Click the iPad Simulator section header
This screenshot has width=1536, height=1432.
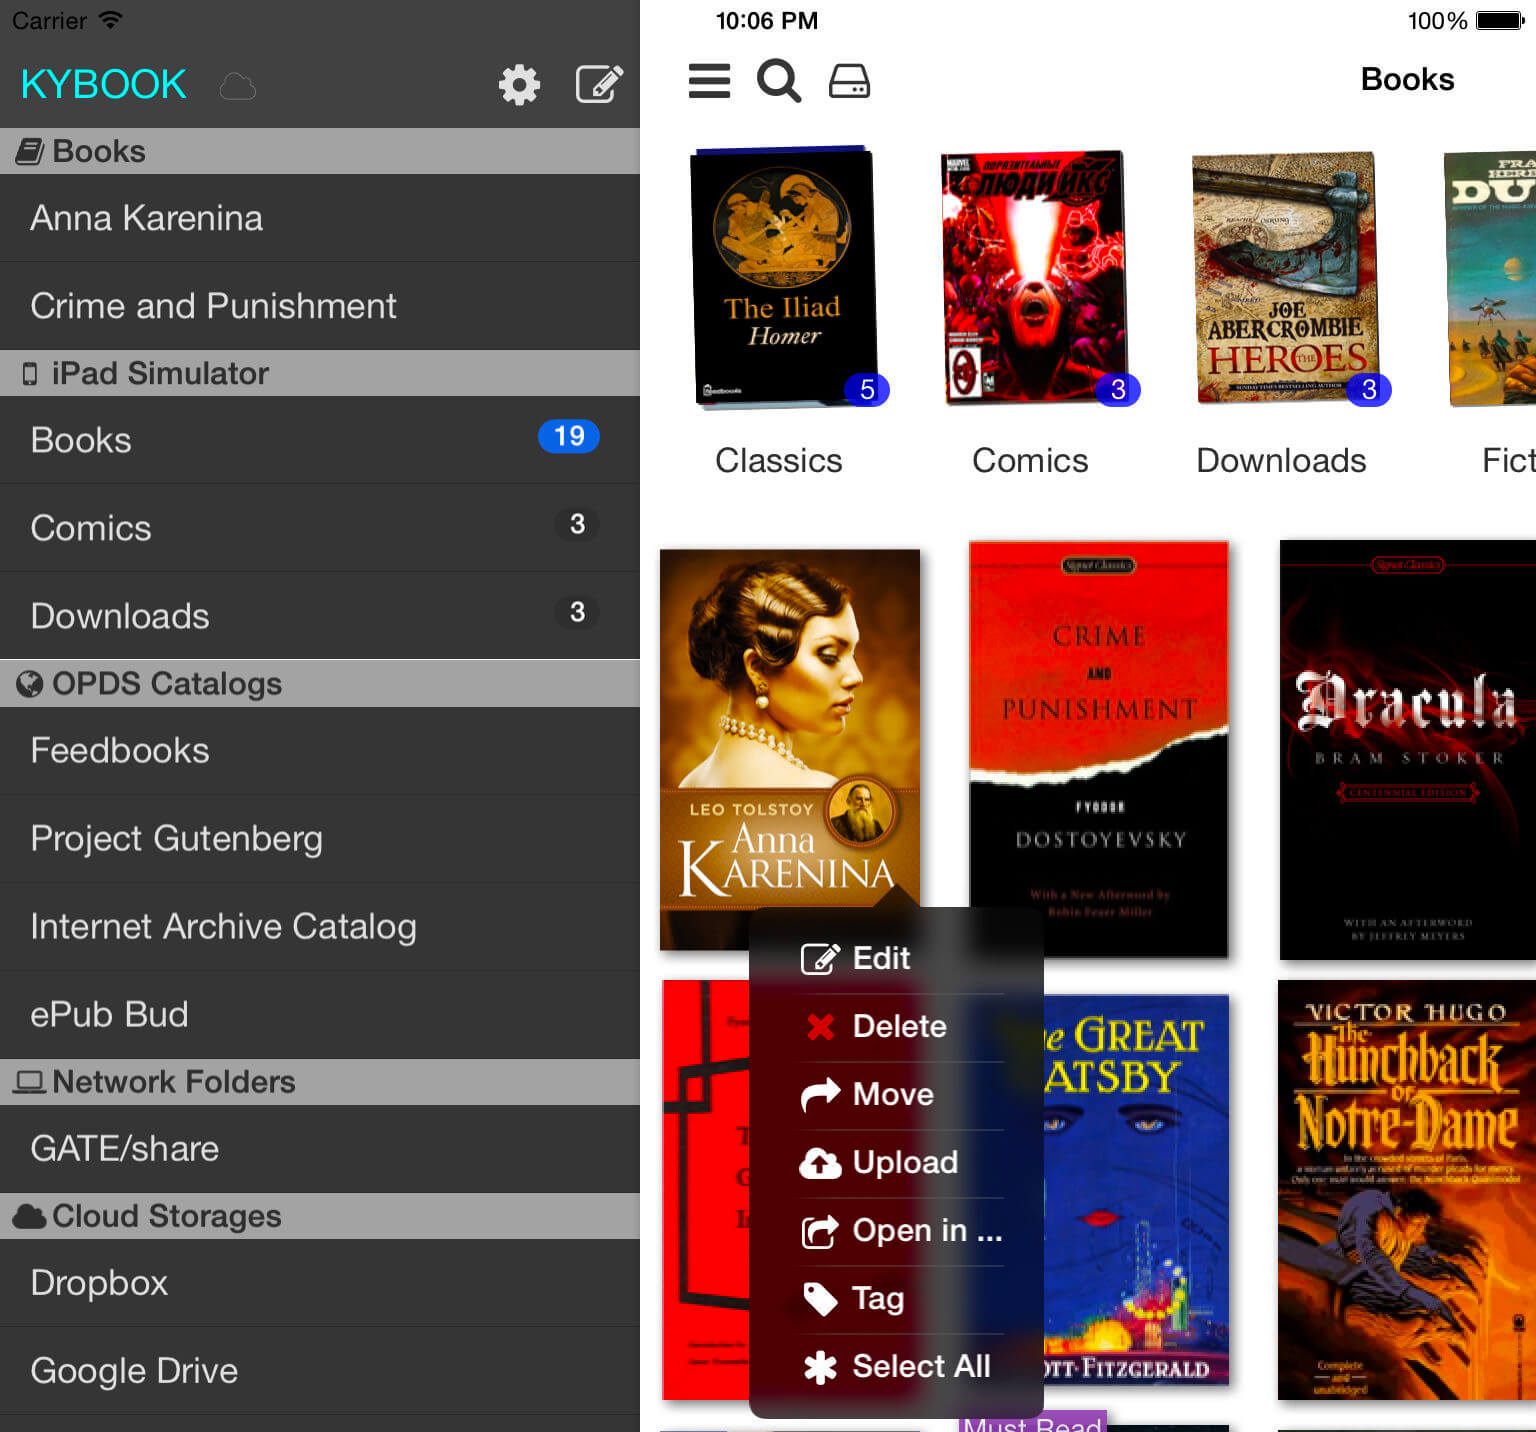pyautogui.click(x=320, y=373)
